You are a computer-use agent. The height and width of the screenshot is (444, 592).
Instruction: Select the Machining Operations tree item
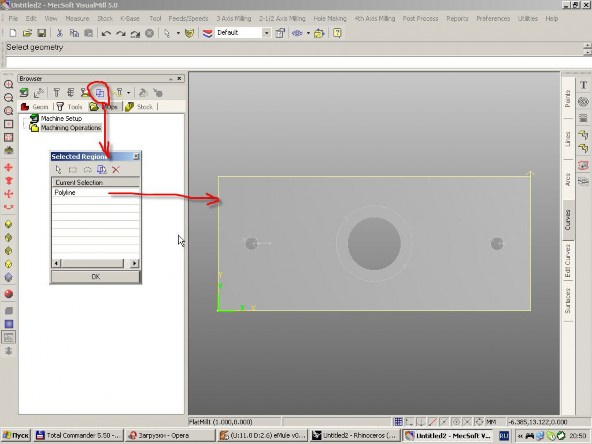(71, 128)
